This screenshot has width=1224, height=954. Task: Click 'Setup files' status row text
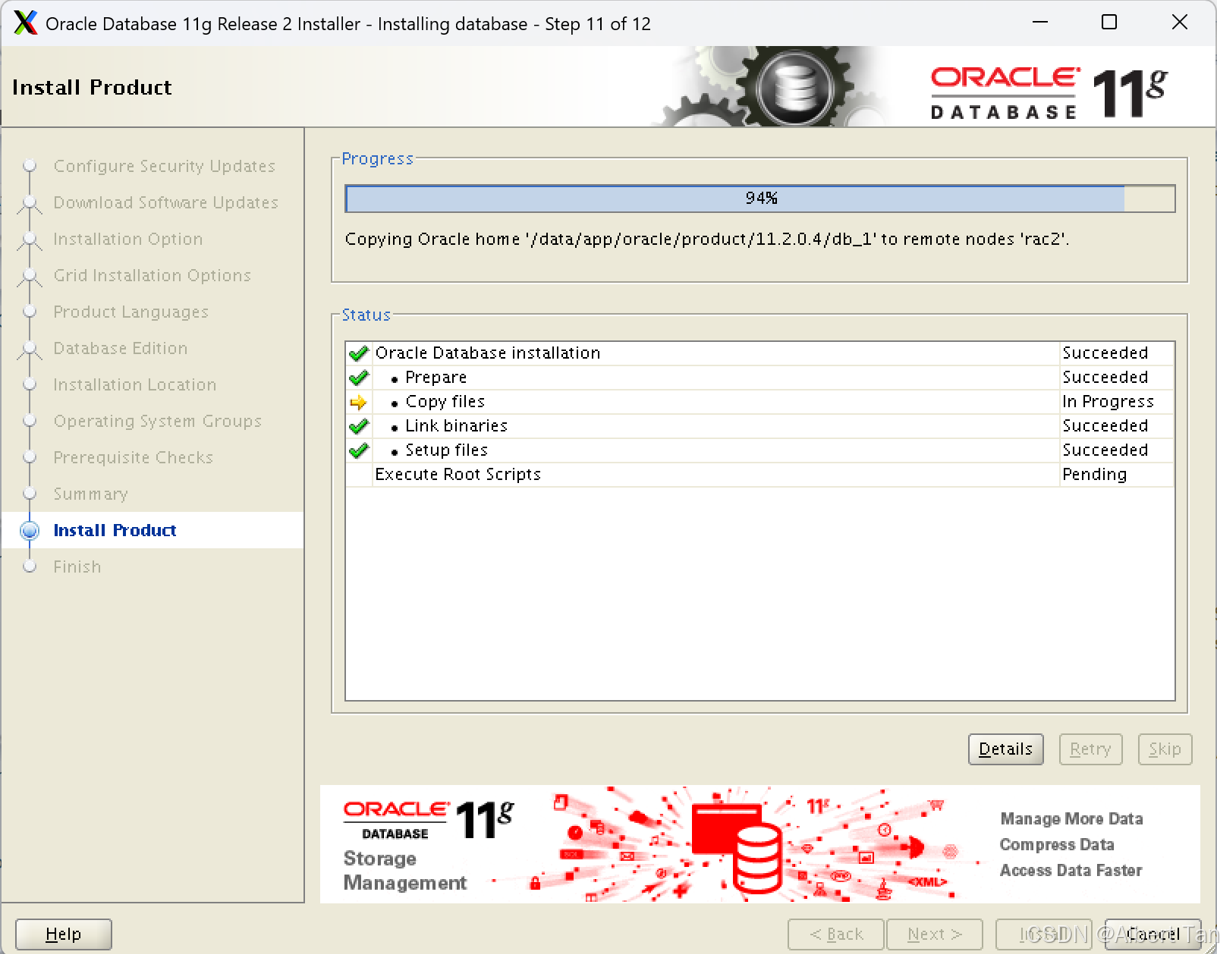[446, 451]
